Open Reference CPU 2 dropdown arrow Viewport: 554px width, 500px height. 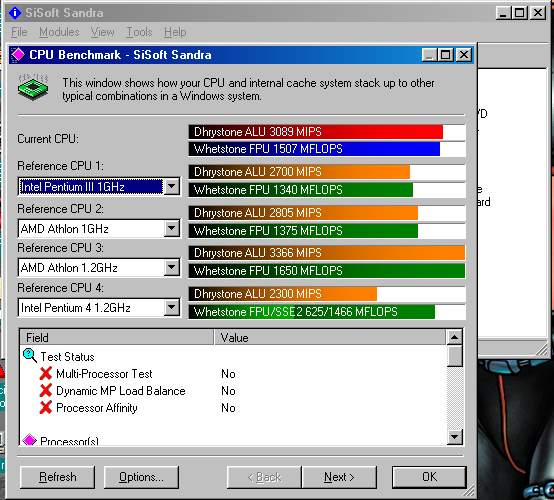click(x=172, y=228)
